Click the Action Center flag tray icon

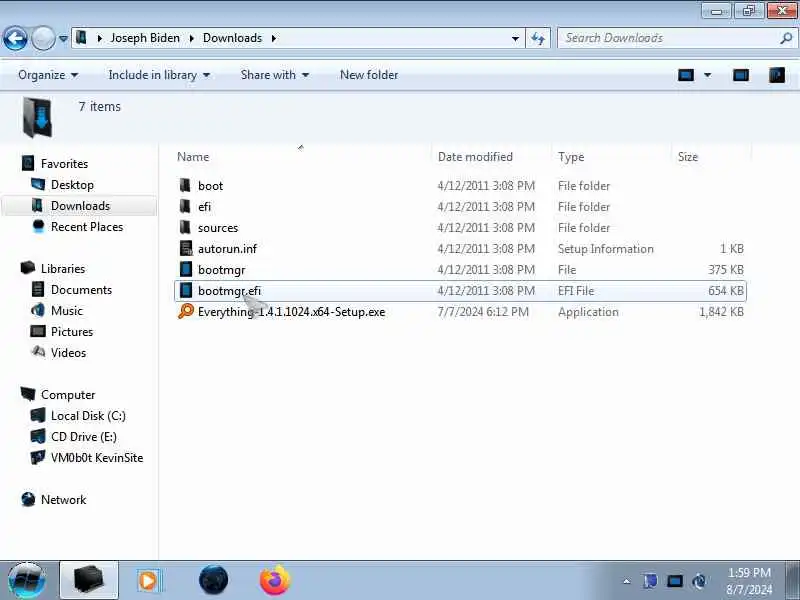[x=651, y=581]
